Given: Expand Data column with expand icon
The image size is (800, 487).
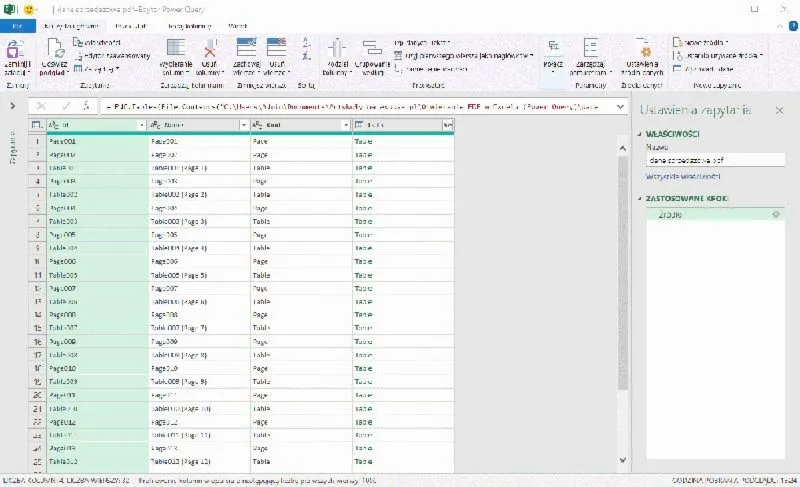Looking at the screenshot, I should point(447,125).
